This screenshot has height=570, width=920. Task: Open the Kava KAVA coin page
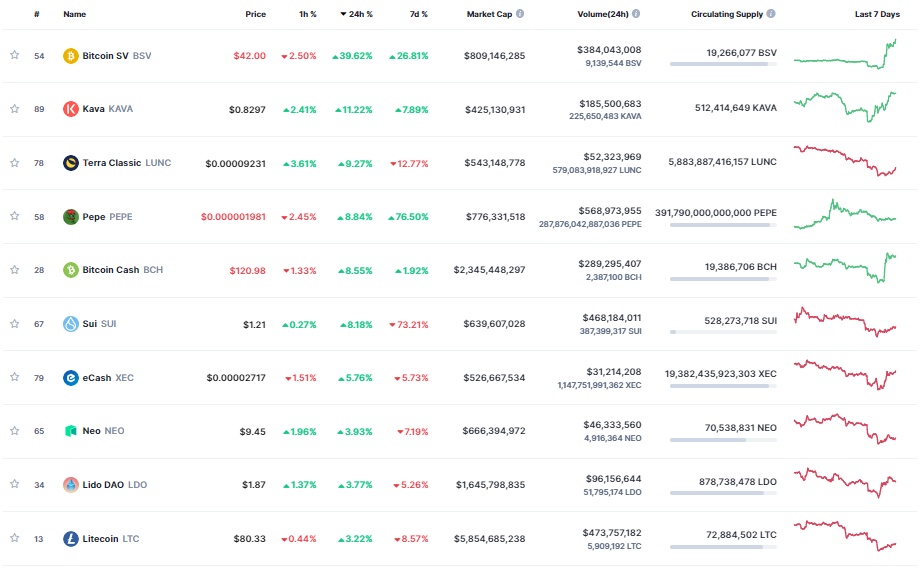coord(107,109)
